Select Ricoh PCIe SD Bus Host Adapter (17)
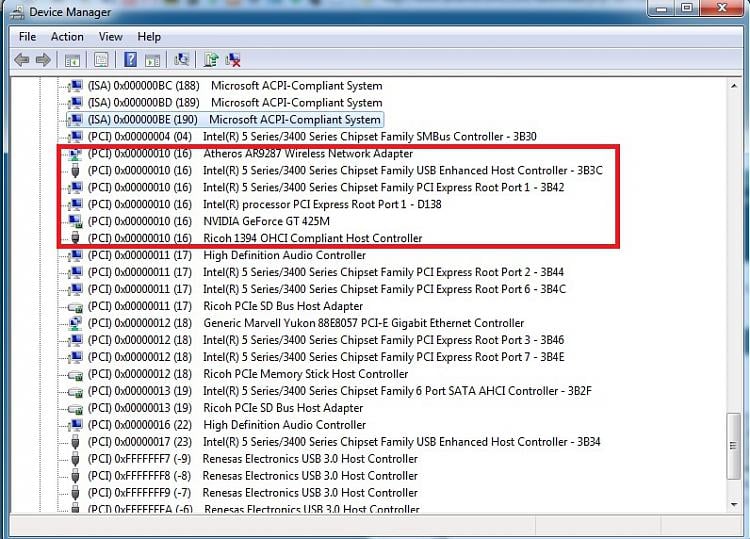This screenshot has height=539, width=750. 225,307
